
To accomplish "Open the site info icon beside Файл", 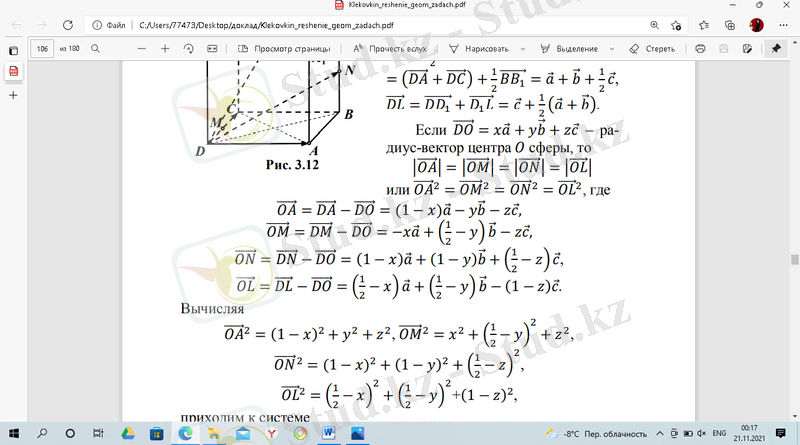I will click(x=96, y=25).
